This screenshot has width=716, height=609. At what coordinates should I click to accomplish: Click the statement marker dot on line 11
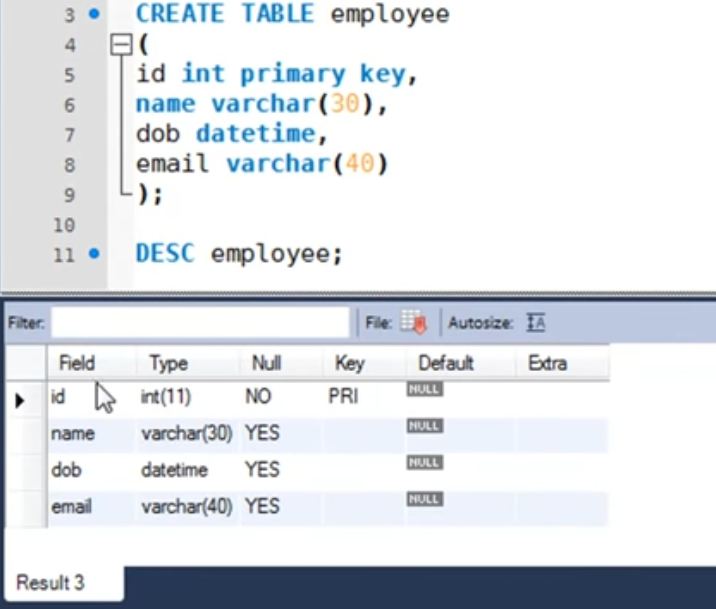pos(94,253)
